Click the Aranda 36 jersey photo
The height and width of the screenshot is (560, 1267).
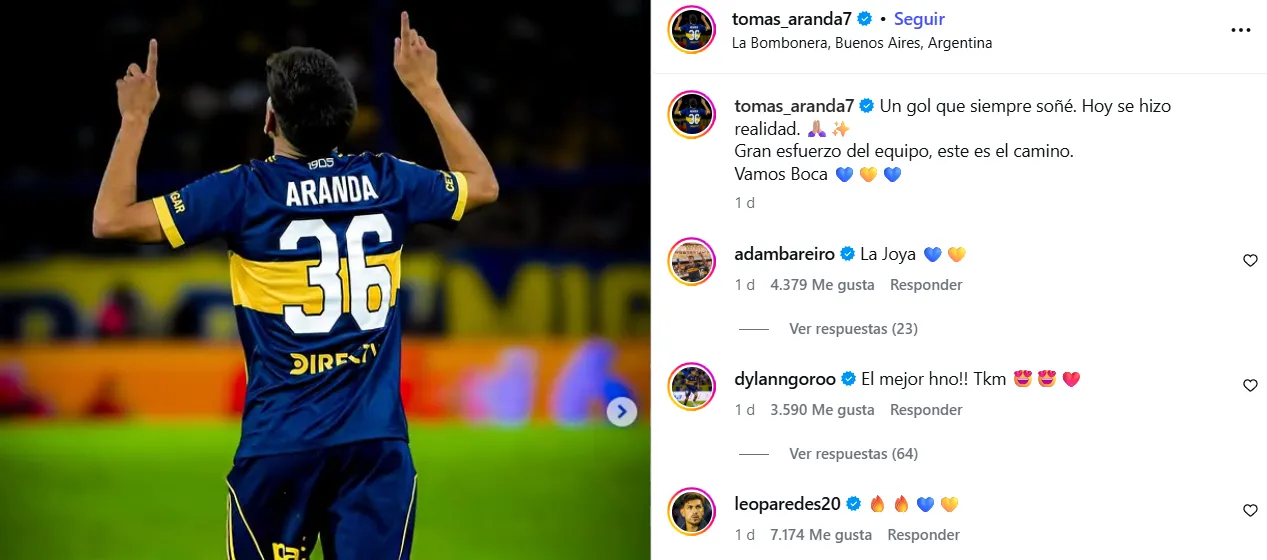[325, 280]
